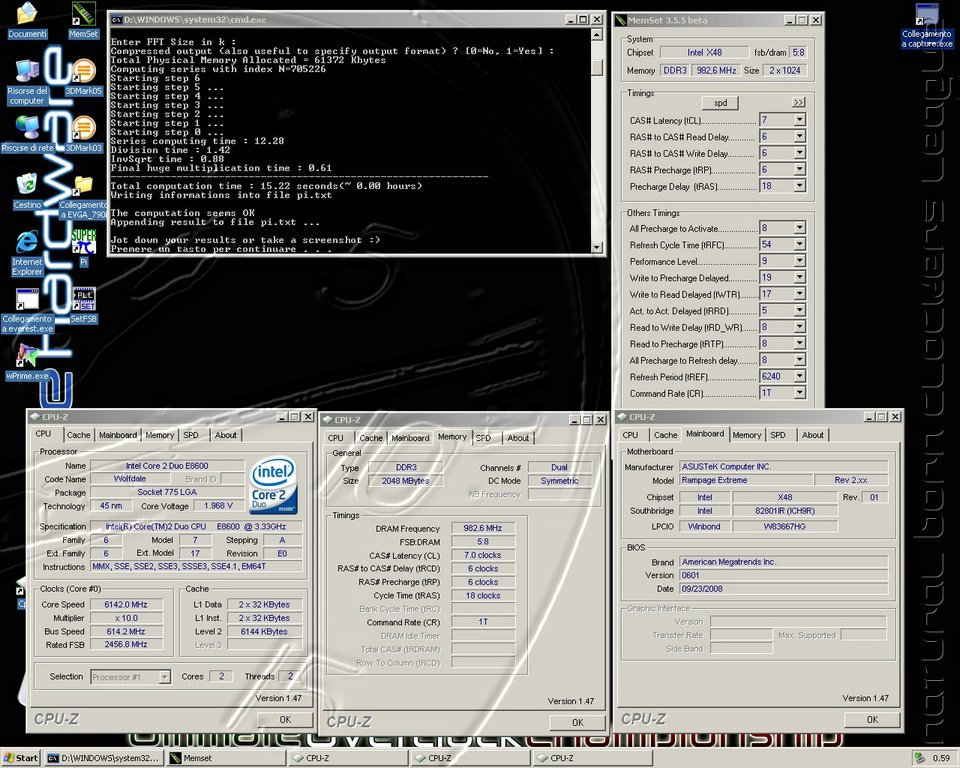
Task: Click the Total computation time line in cmd
Action: tap(266, 186)
